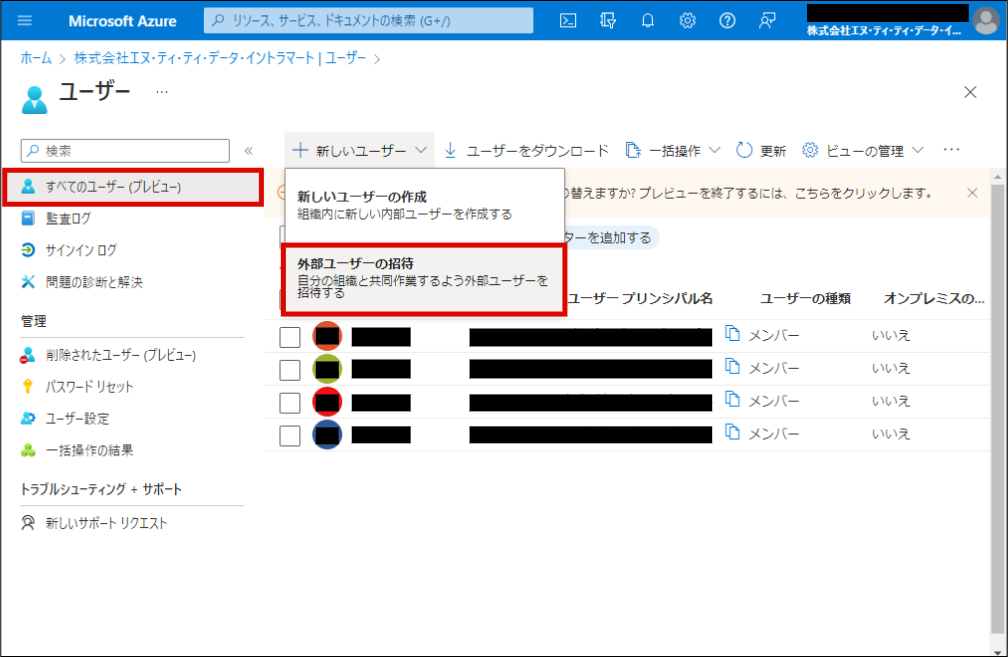This screenshot has height=657, width=1008.
Task: Open the notifications bell
Action: point(648,20)
